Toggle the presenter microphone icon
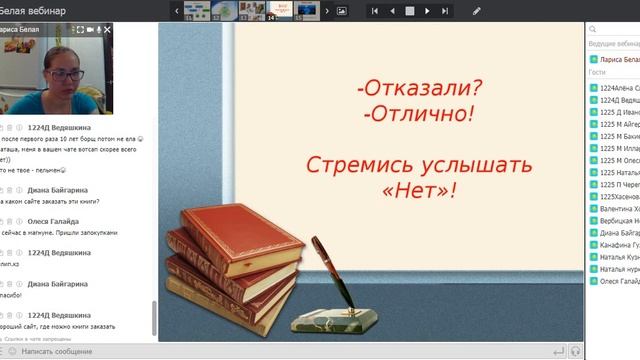 tap(99, 29)
